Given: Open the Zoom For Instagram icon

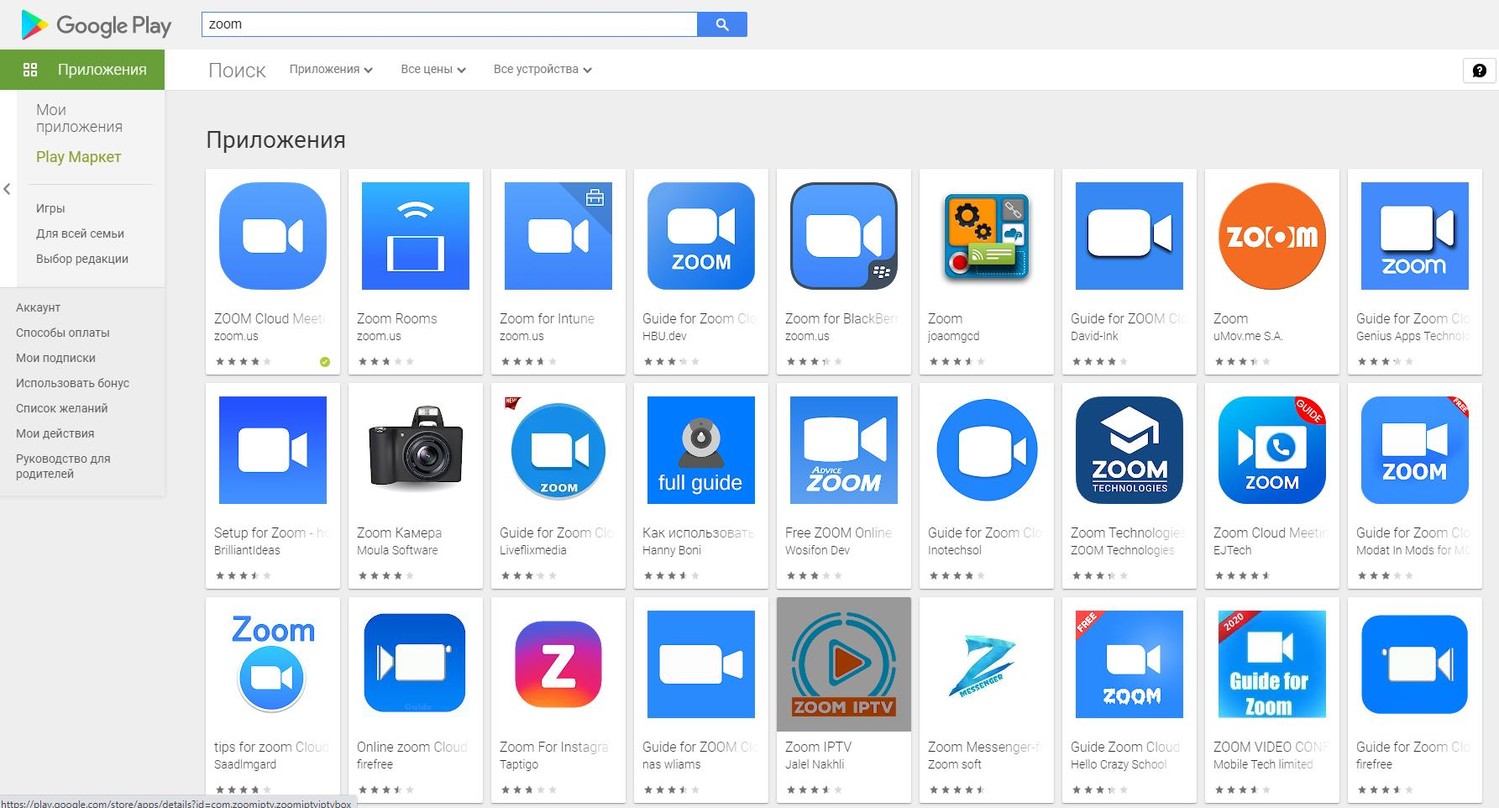Looking at the screenshot, I should pyautogui.click(x=558, y=664).
